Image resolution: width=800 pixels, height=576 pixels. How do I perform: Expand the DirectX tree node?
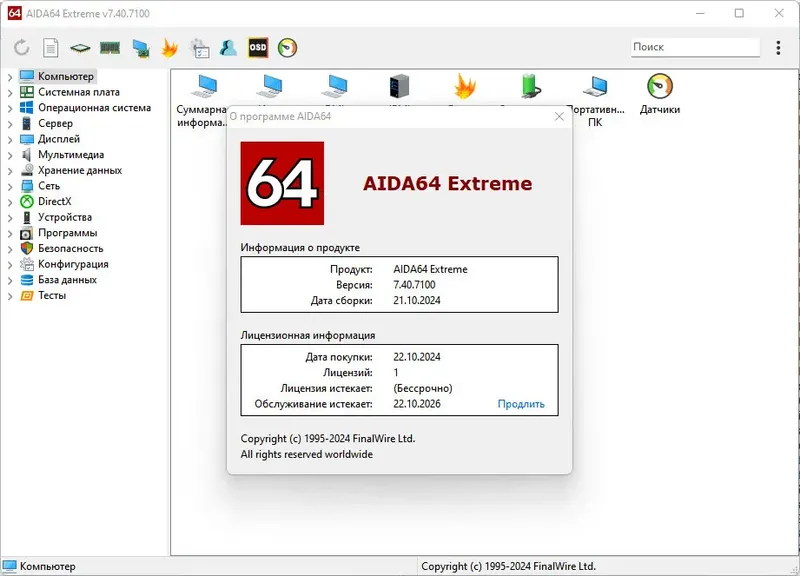(x=10, y=202)
